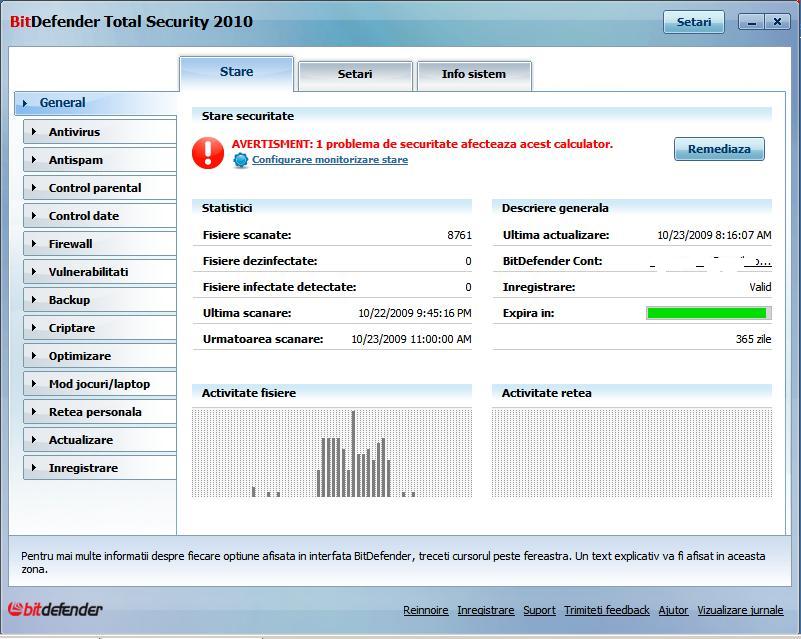
Task: Close the BitDefender window
Action: click(778, 21)
